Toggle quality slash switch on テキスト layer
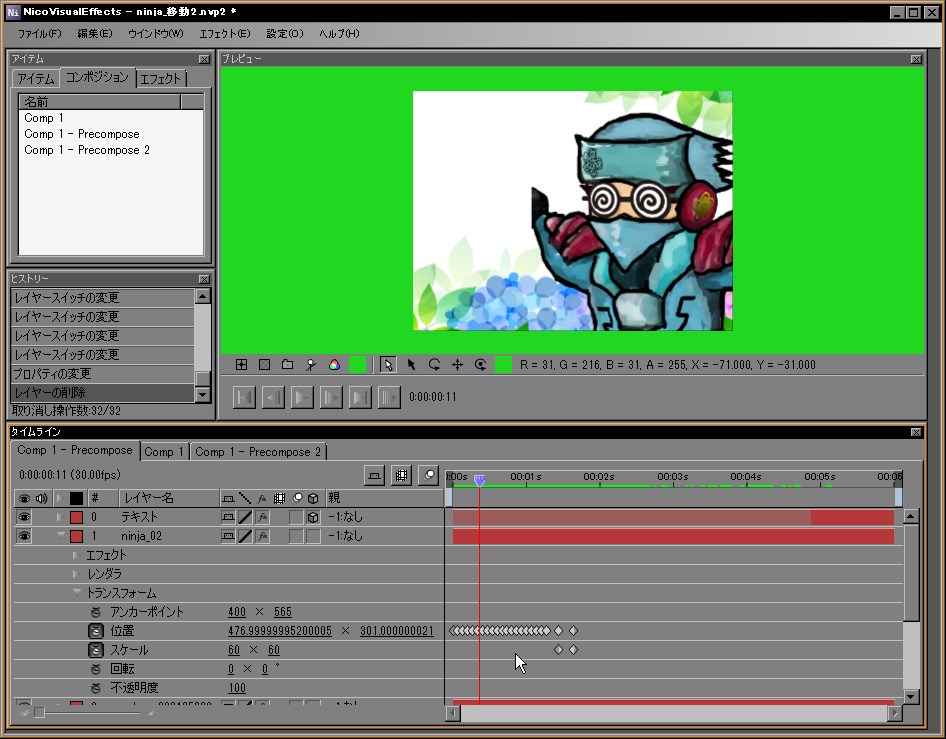The image size is (946, 739). coord(245,517)
